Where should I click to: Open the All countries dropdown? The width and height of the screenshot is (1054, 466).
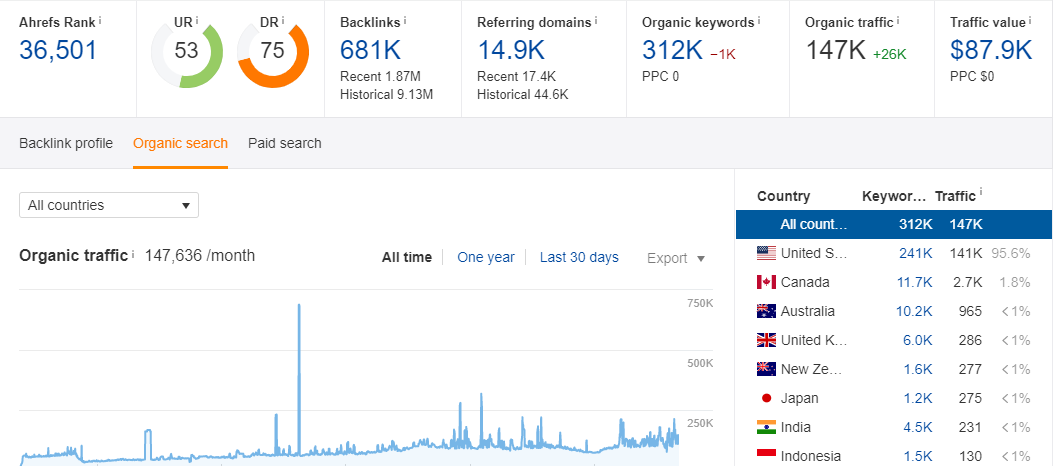pos(109,205)
